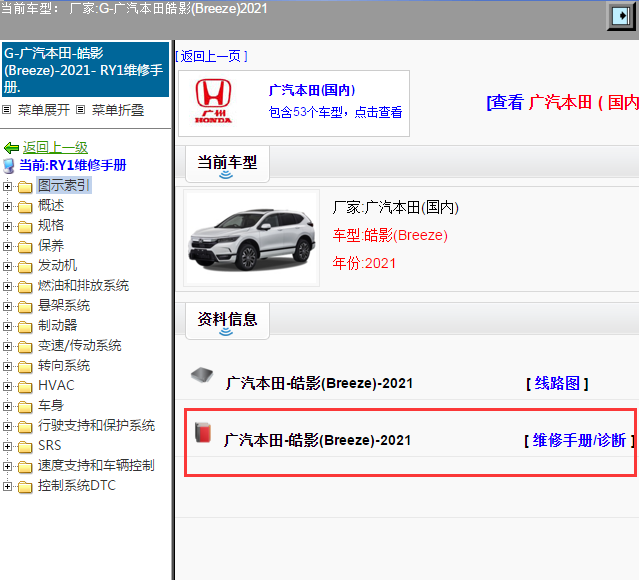The image size is (639, 580).
Task: Click the 概述 folder icon
Action: click(25, 207)
